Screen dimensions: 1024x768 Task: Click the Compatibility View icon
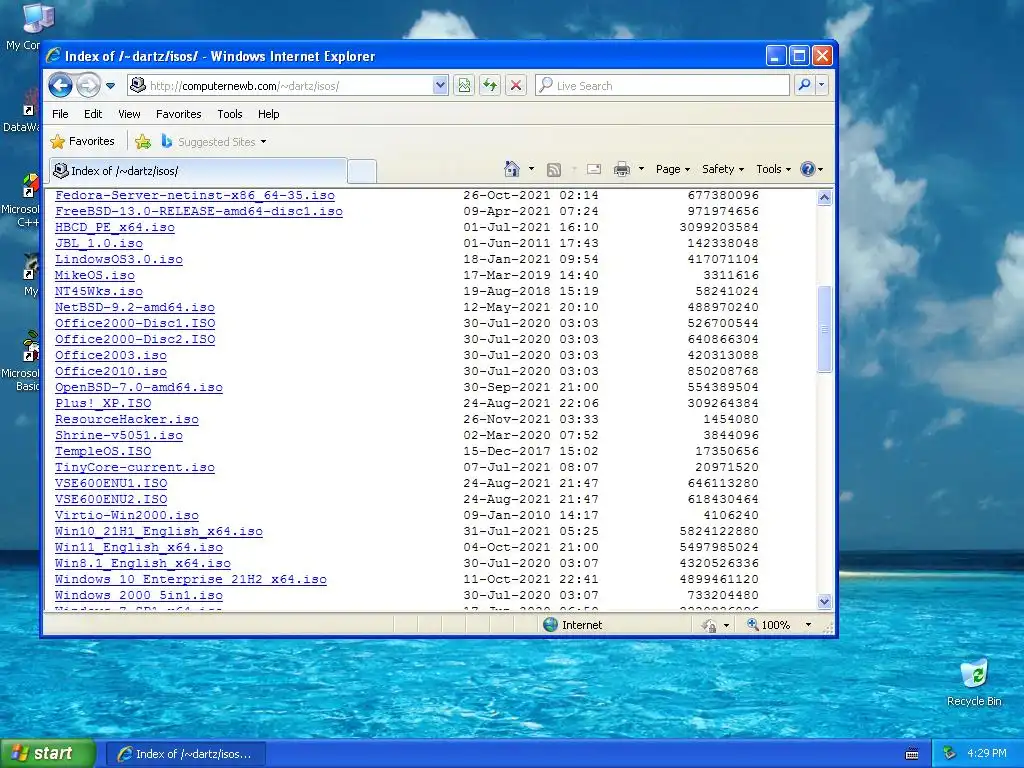pos(464,86)
